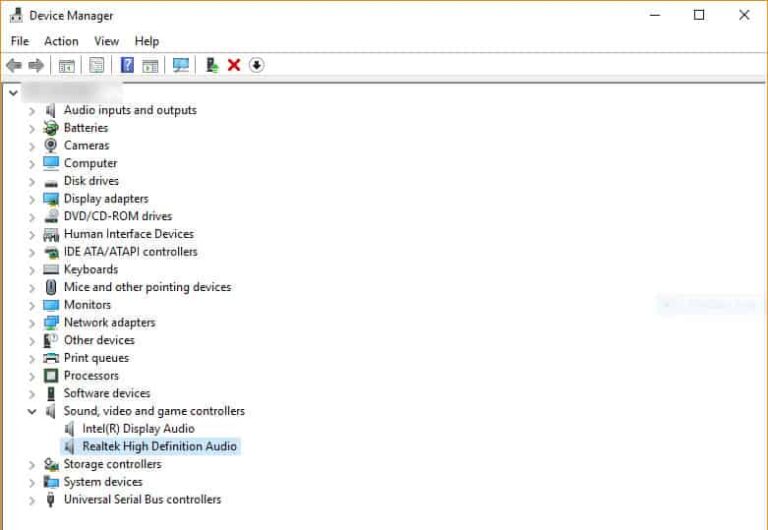Image resolution: width=768 pixels, height=530 pixels.
Task: Expand the Other devices category
Action: (x=32, y=341)
